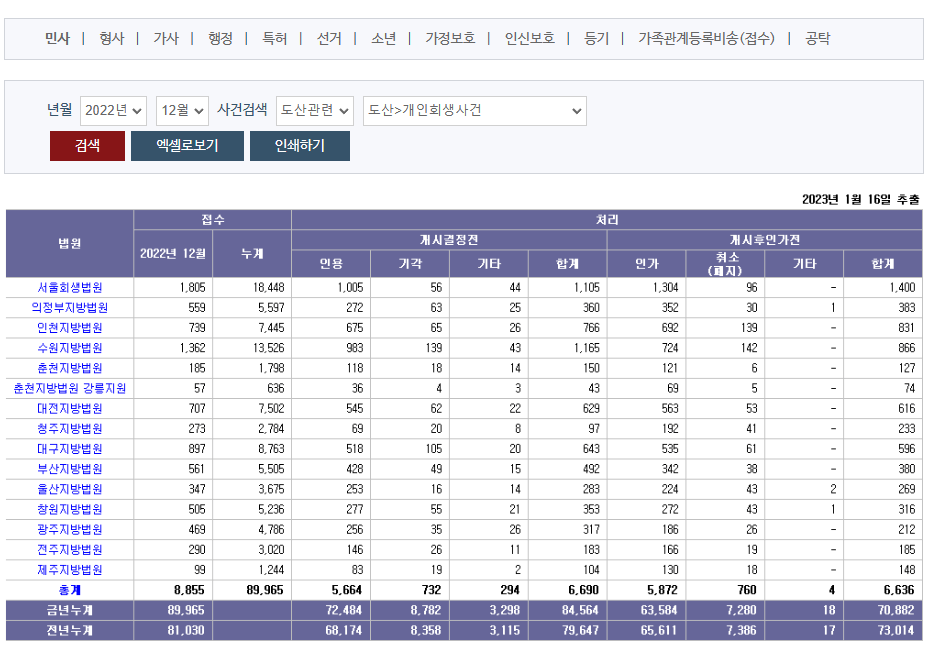Click the 누계 column header

click(x=252, y=254)
